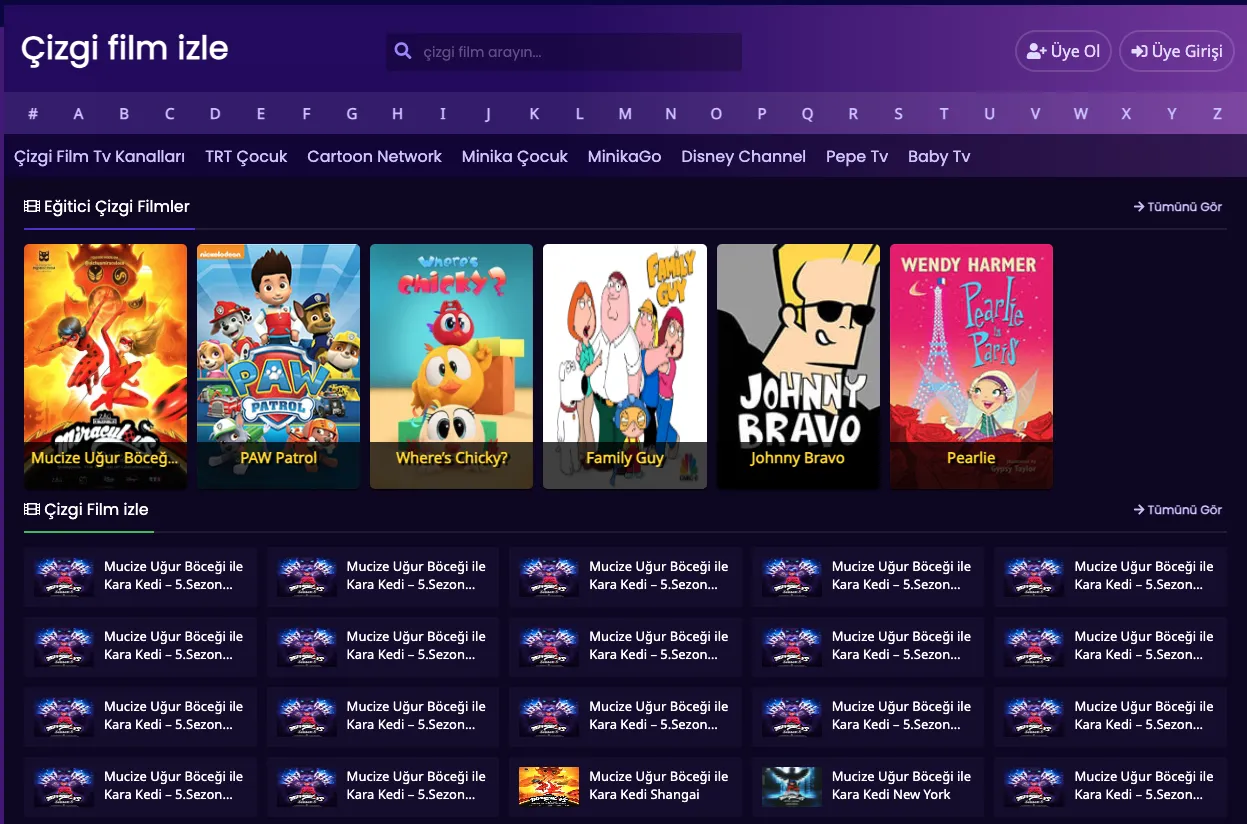Open the Family Guy poster
This screenshot has width=1247, height=824.
point(625,366)
